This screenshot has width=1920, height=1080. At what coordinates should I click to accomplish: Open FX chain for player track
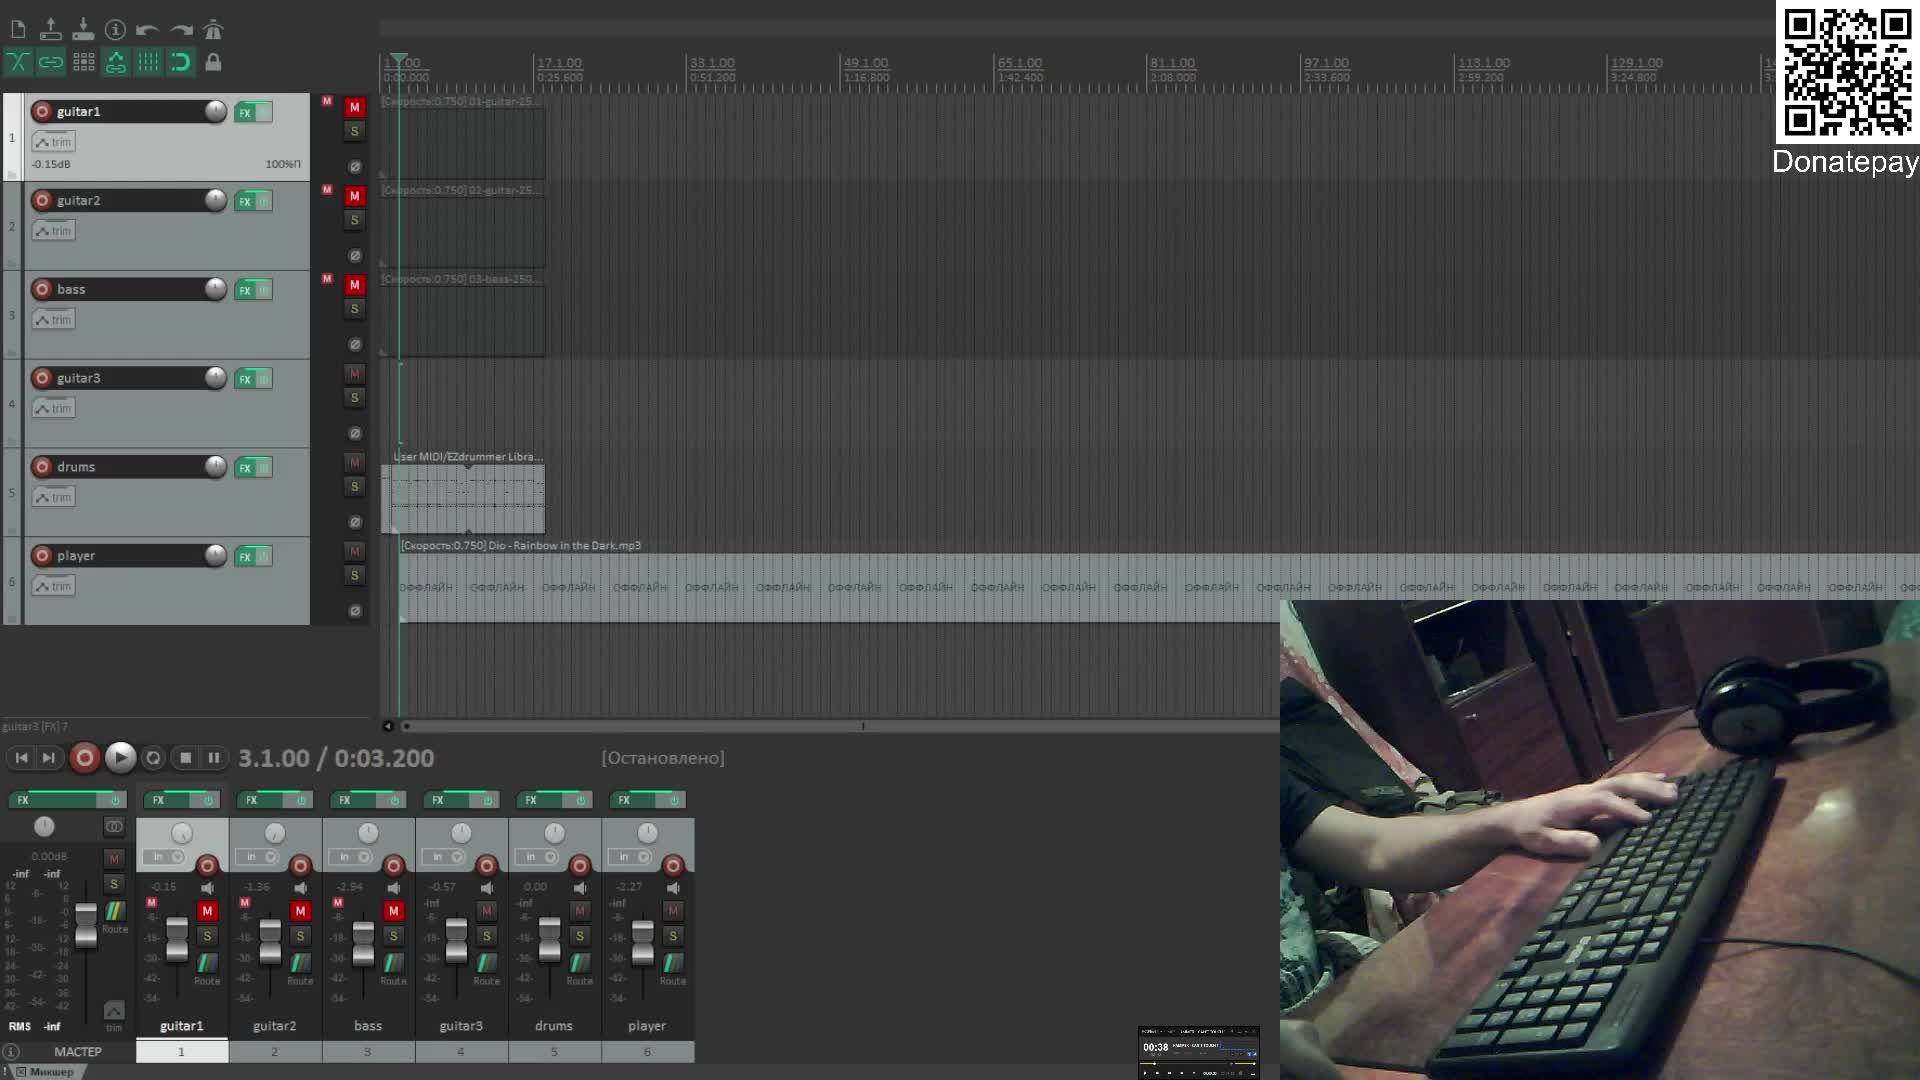point(245,557)
